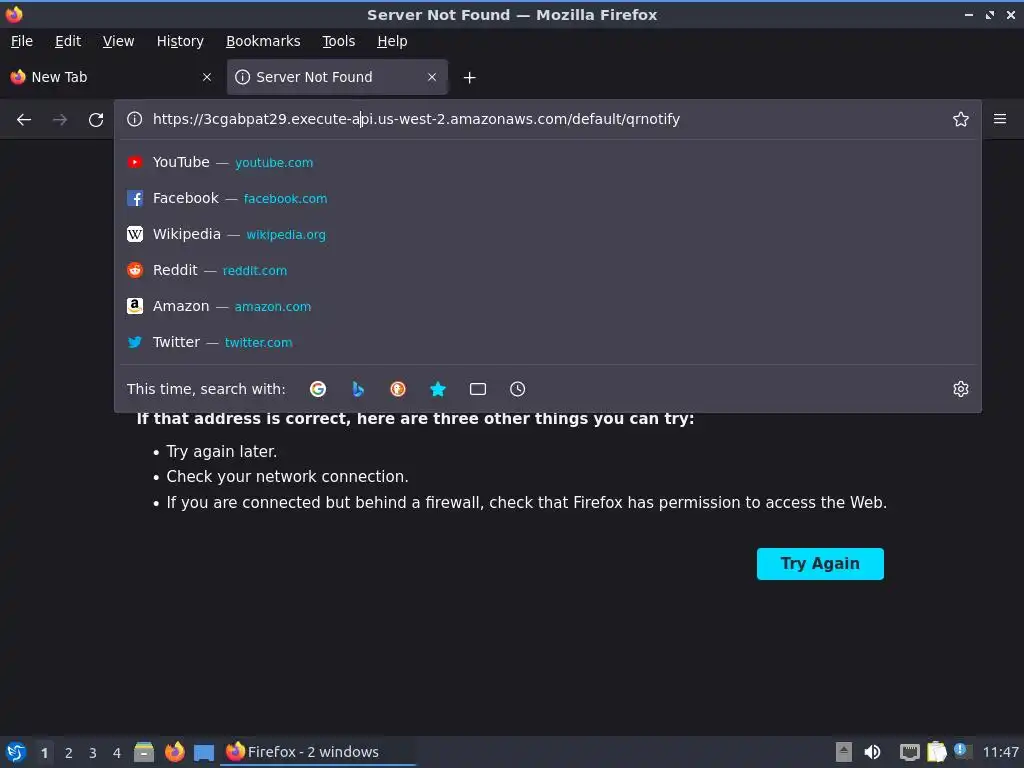Open the file manager taskbar icon

(x=144, y=752)
